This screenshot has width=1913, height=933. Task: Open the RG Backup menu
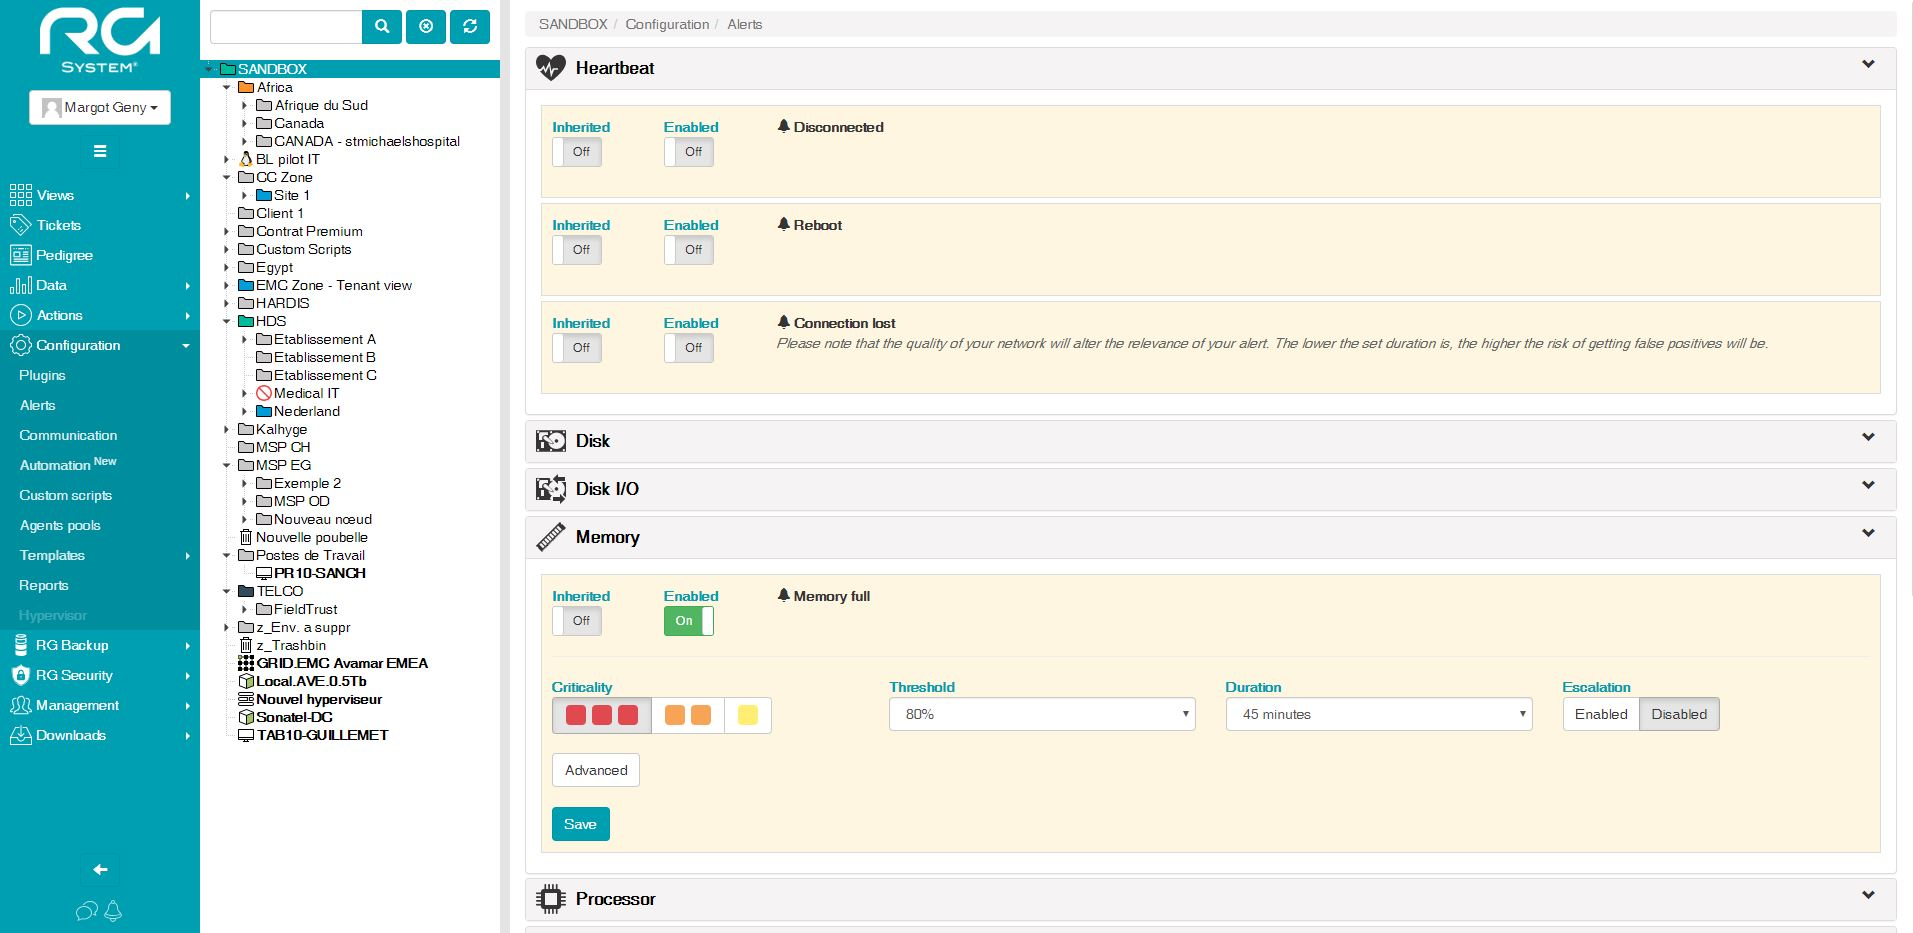(100, 645)
